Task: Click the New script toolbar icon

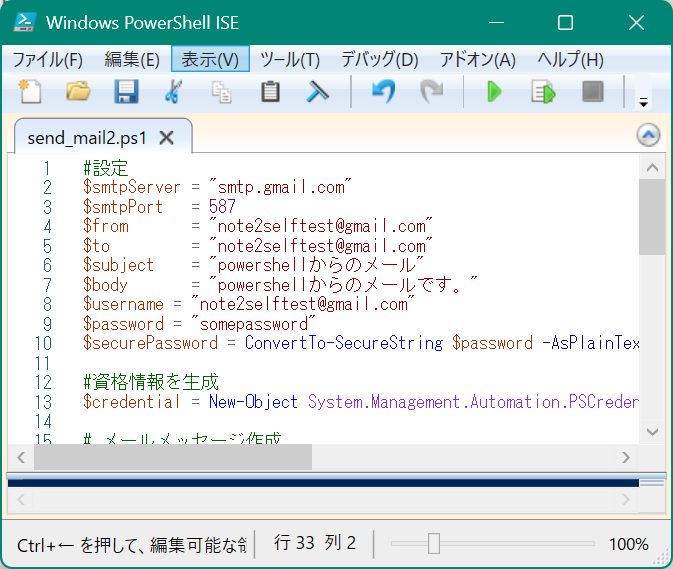Action: (x=30, y=93)
